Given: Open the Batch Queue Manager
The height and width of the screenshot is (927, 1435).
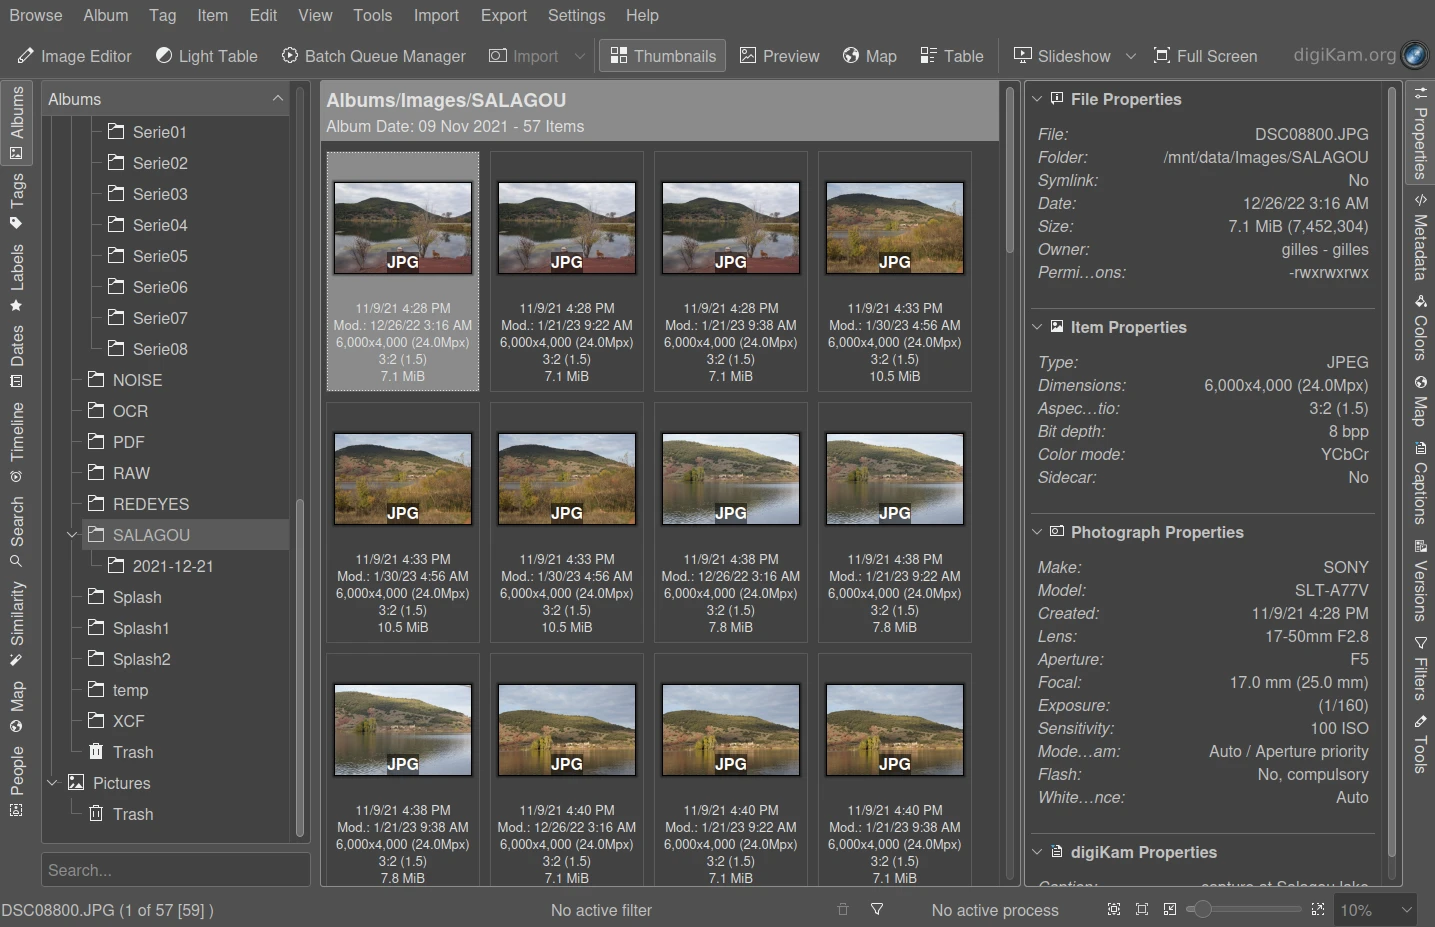Looking at the screenshot, I should pos(373,56).
